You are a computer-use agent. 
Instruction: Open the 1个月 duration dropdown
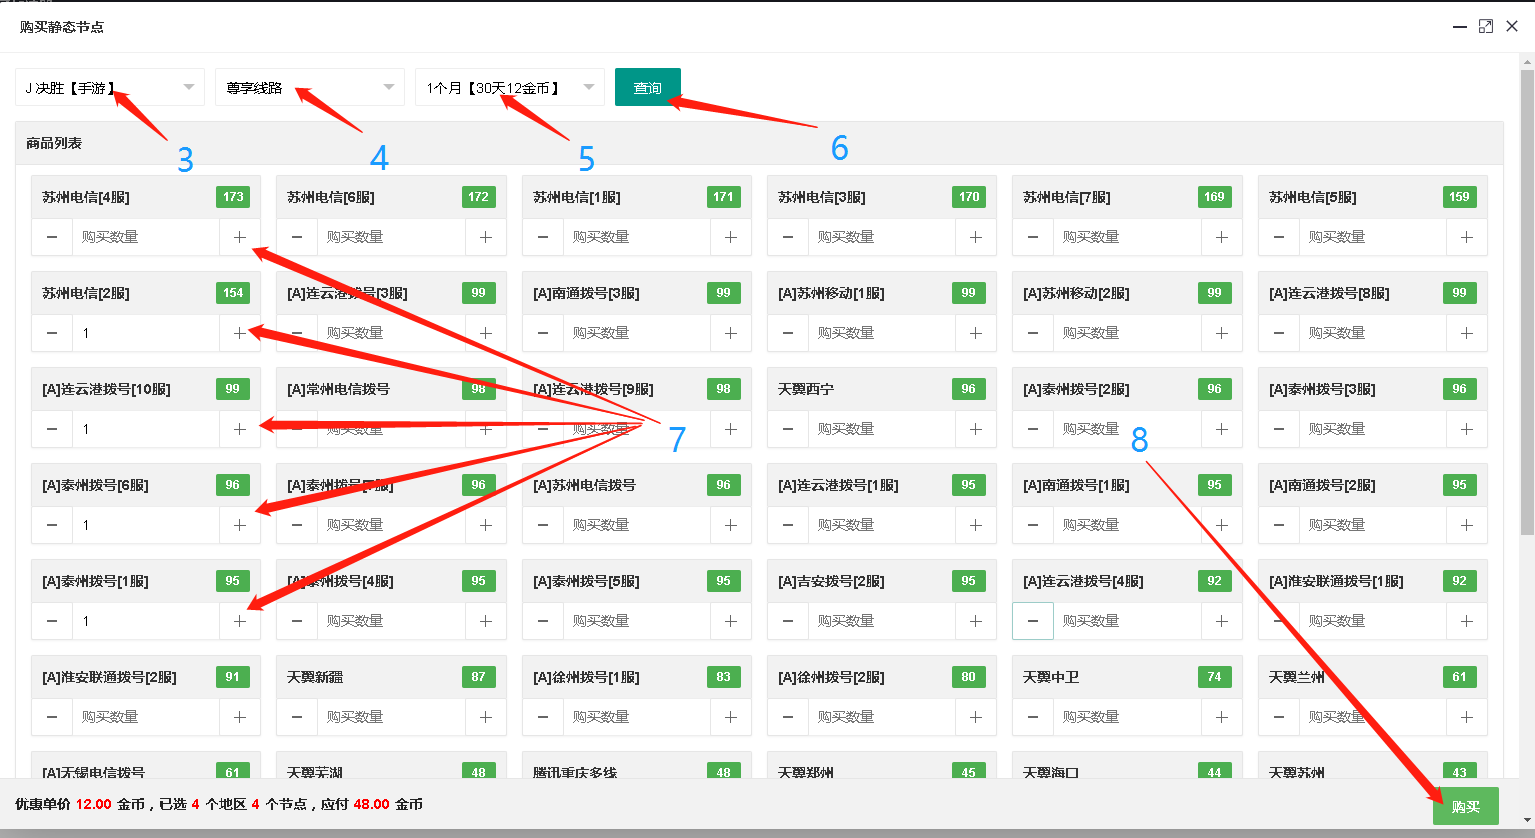(x=510, y=88)
